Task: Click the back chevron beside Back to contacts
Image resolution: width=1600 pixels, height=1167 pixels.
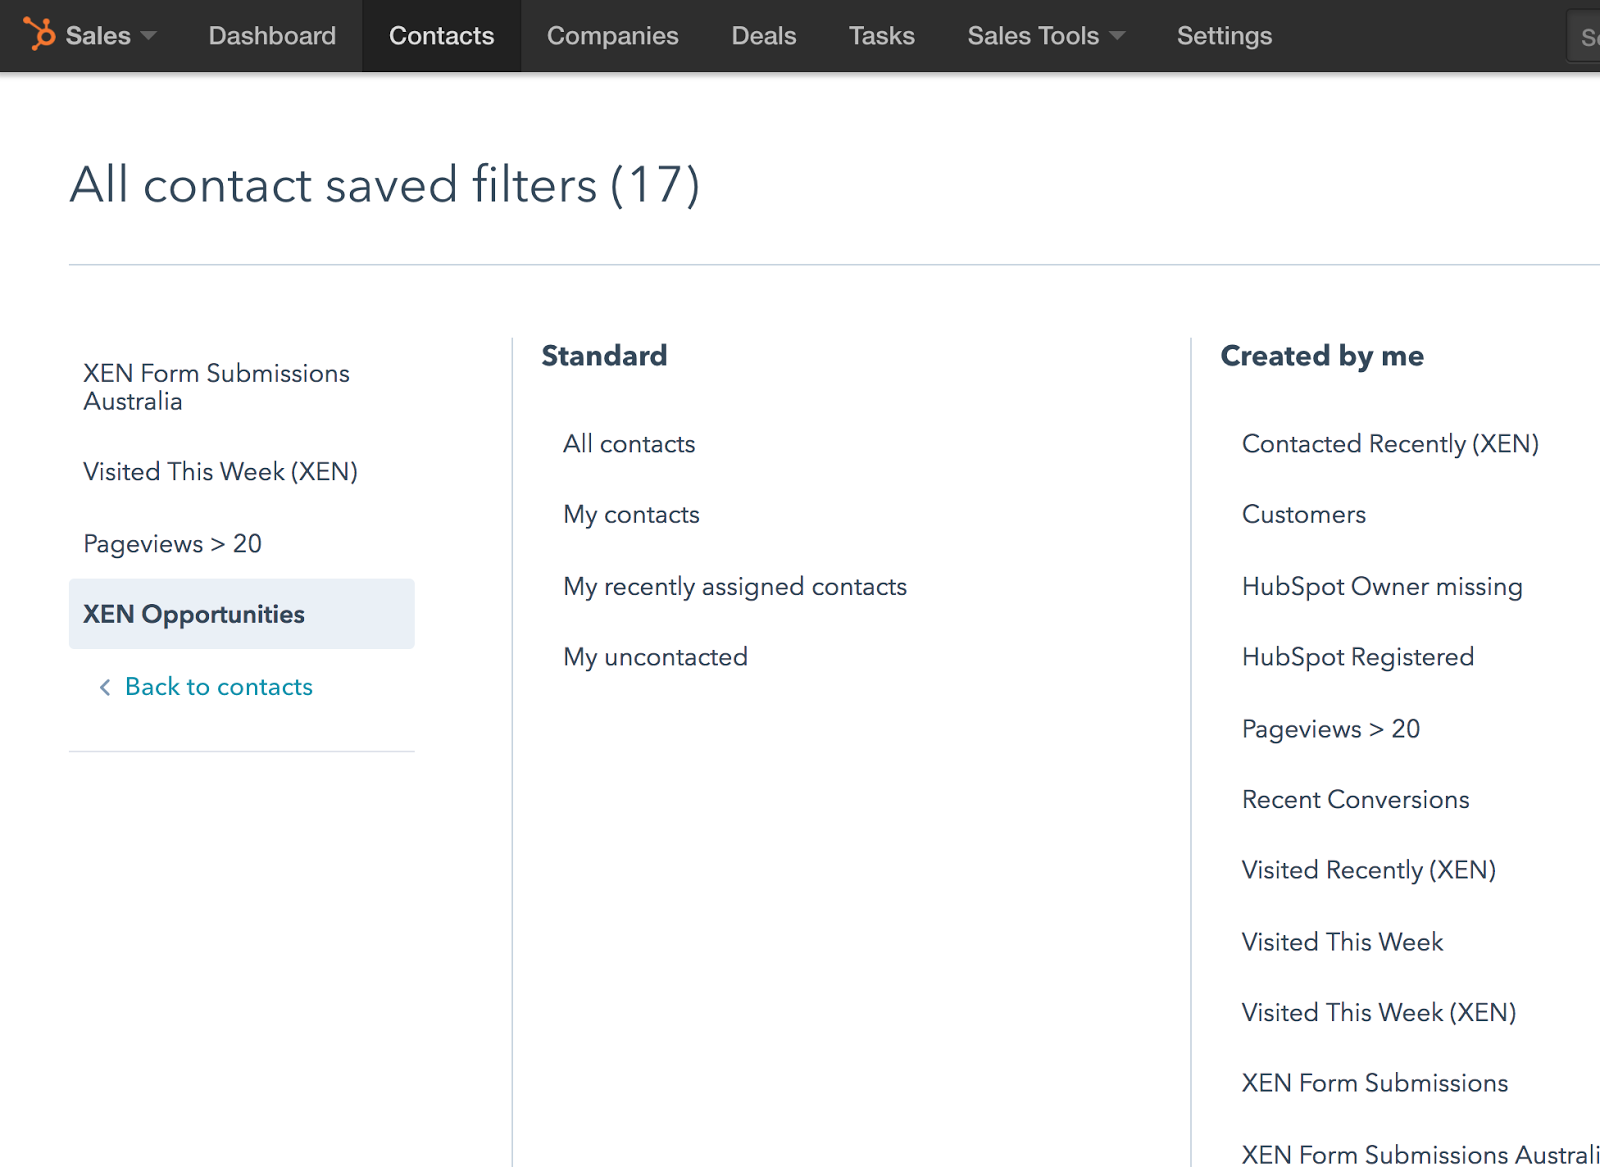Action: 104,687
